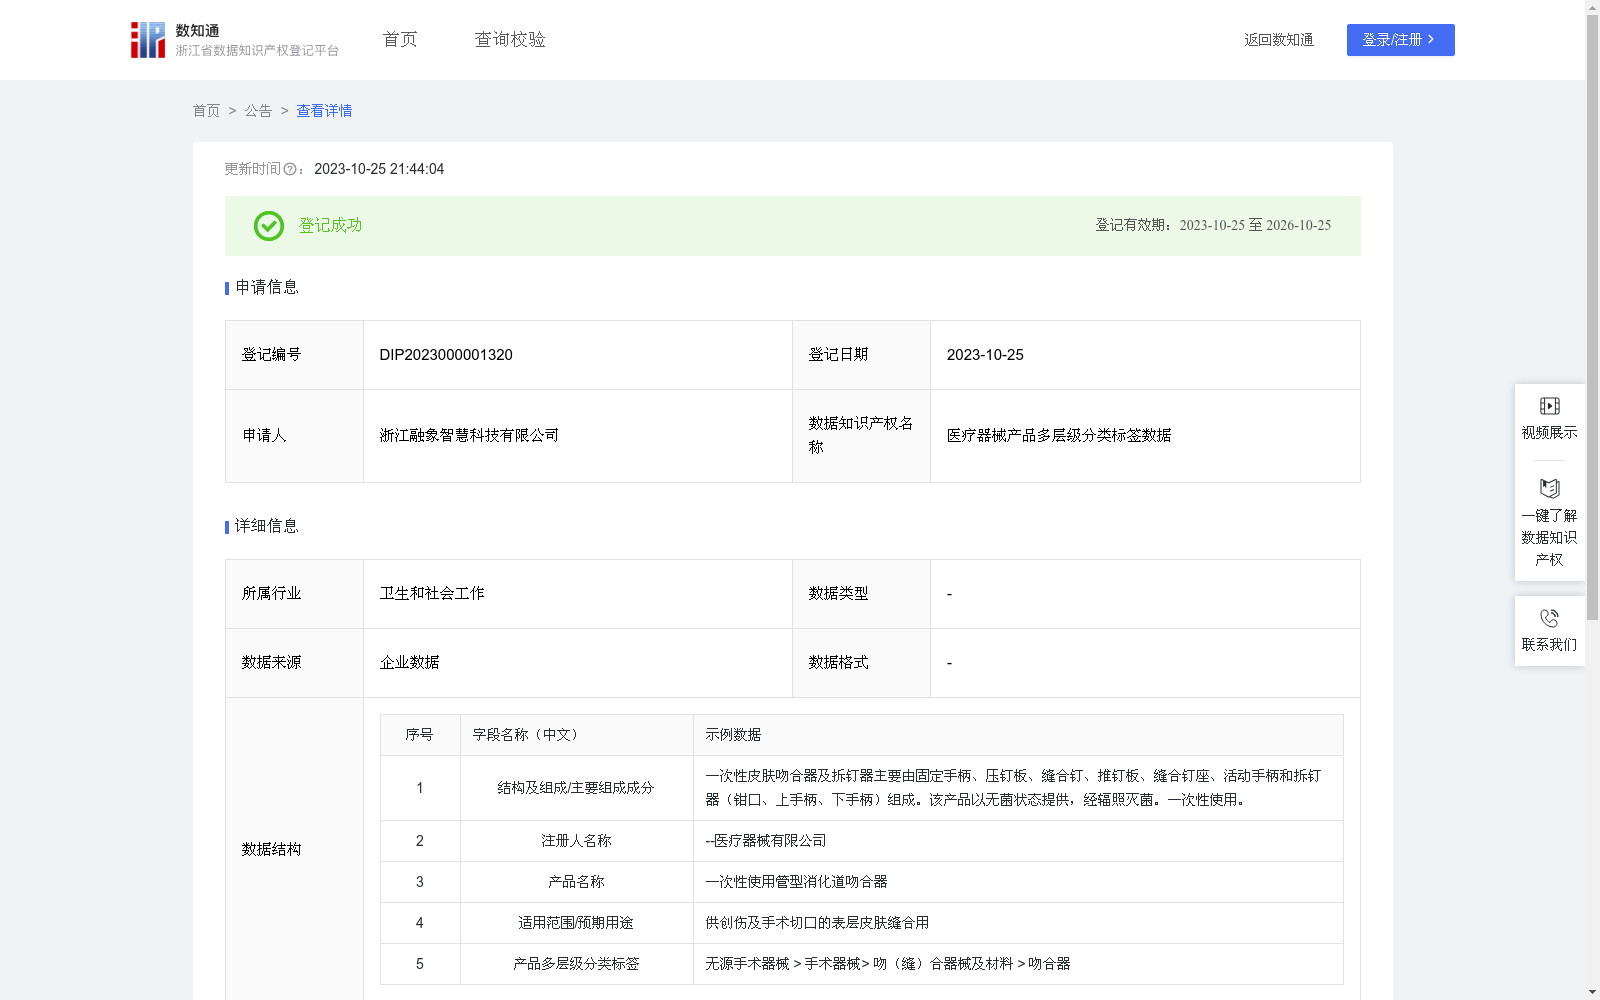Viewport: 1600px width, 1000px height.
Task: Click the 登录/注册 button
Action: pyautogui.click(x=1400, y=40)
